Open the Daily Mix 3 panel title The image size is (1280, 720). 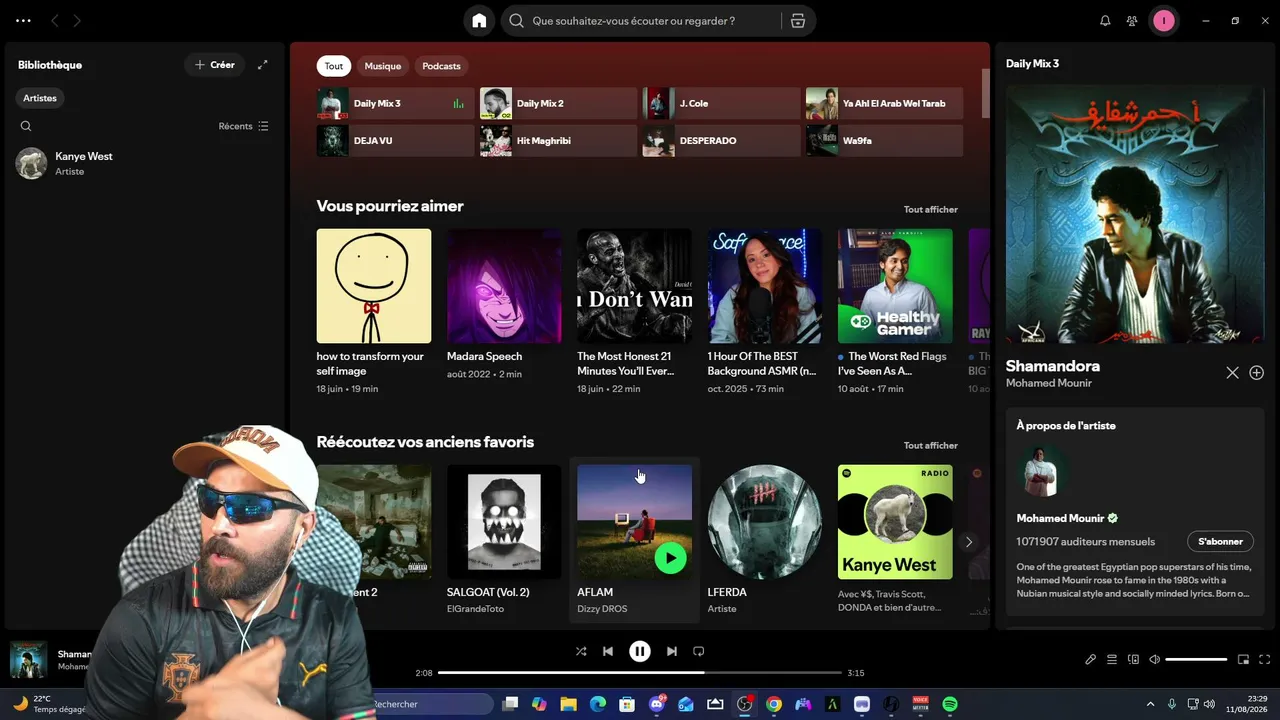(1032, 63)
